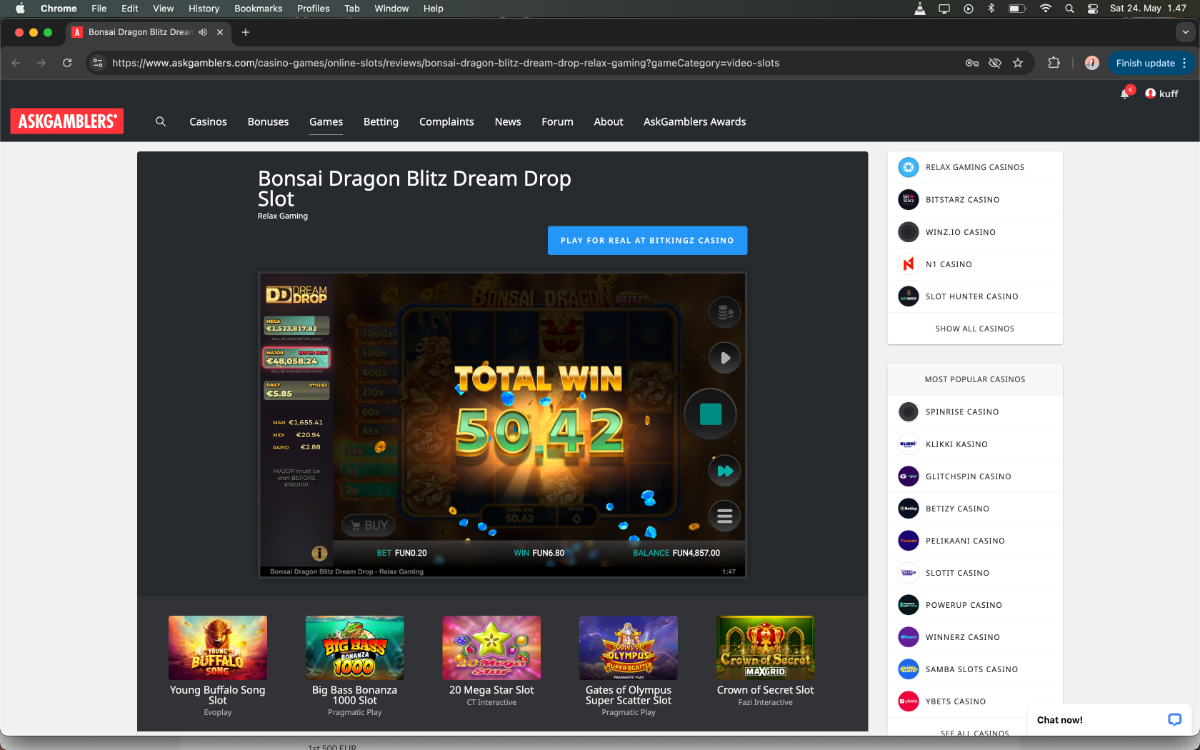Open a new browser tab

(246, 32)
